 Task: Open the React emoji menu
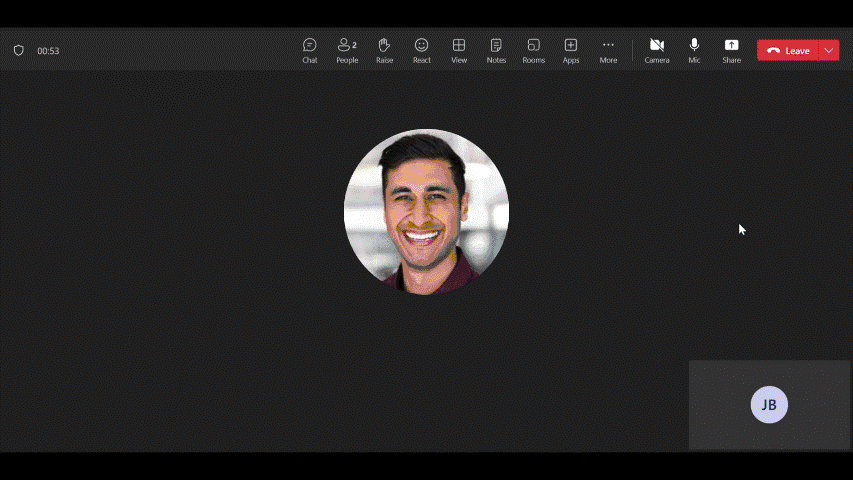pyautogui.click(x=422, y=51)
